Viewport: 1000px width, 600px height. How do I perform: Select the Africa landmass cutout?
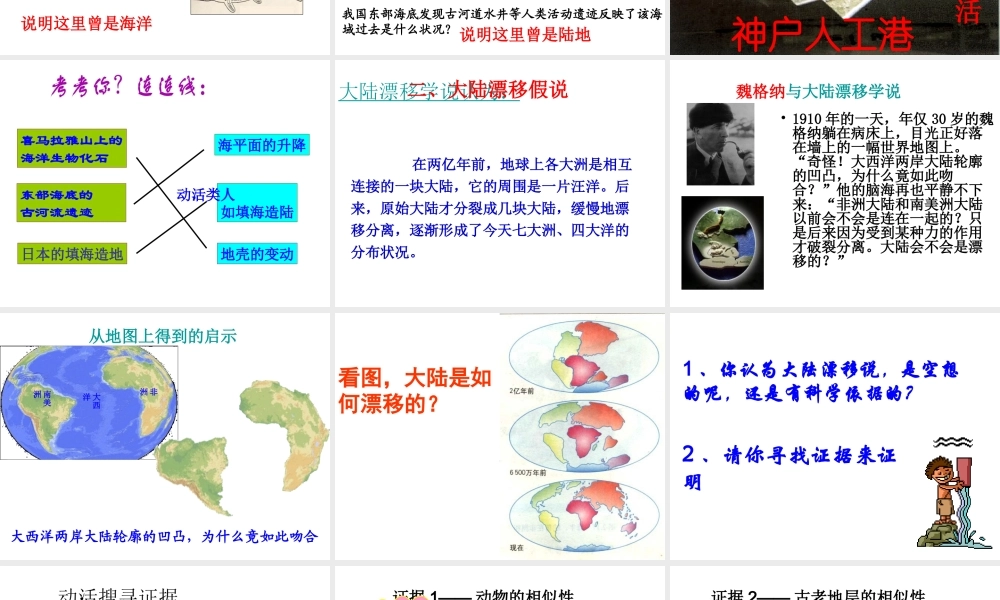click(x=284, y=434)
